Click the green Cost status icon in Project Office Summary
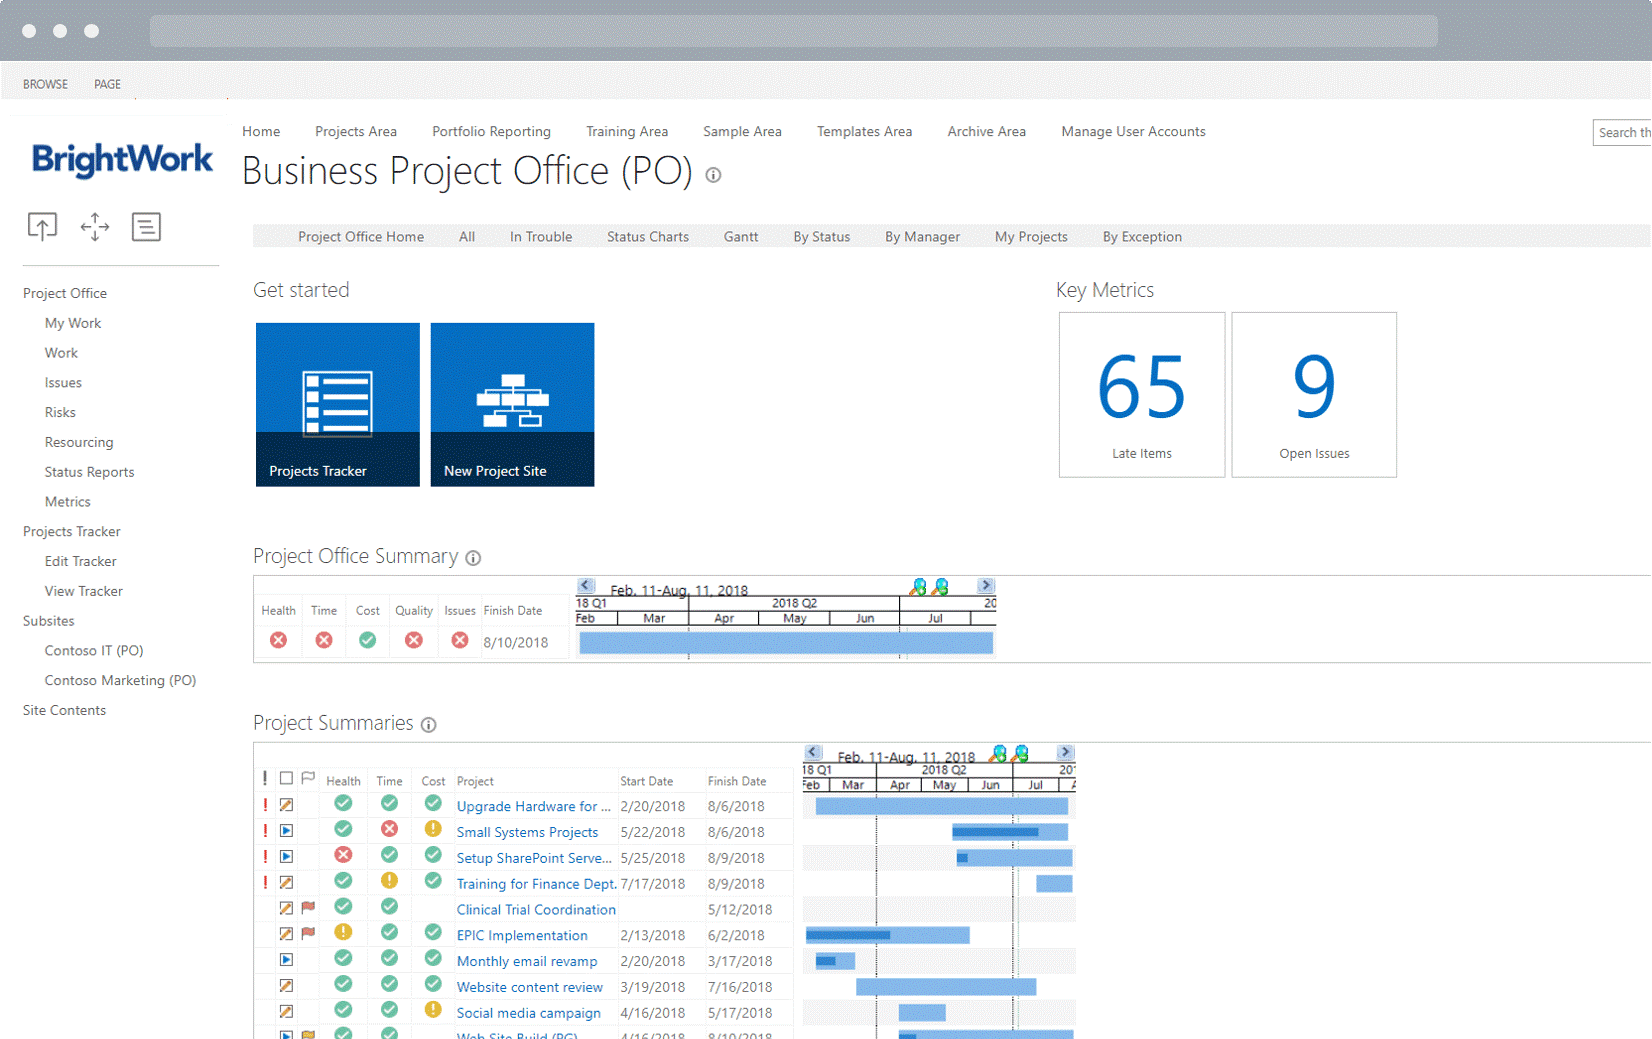This screenshot has width=1652, height=1039. pos(368,640)
